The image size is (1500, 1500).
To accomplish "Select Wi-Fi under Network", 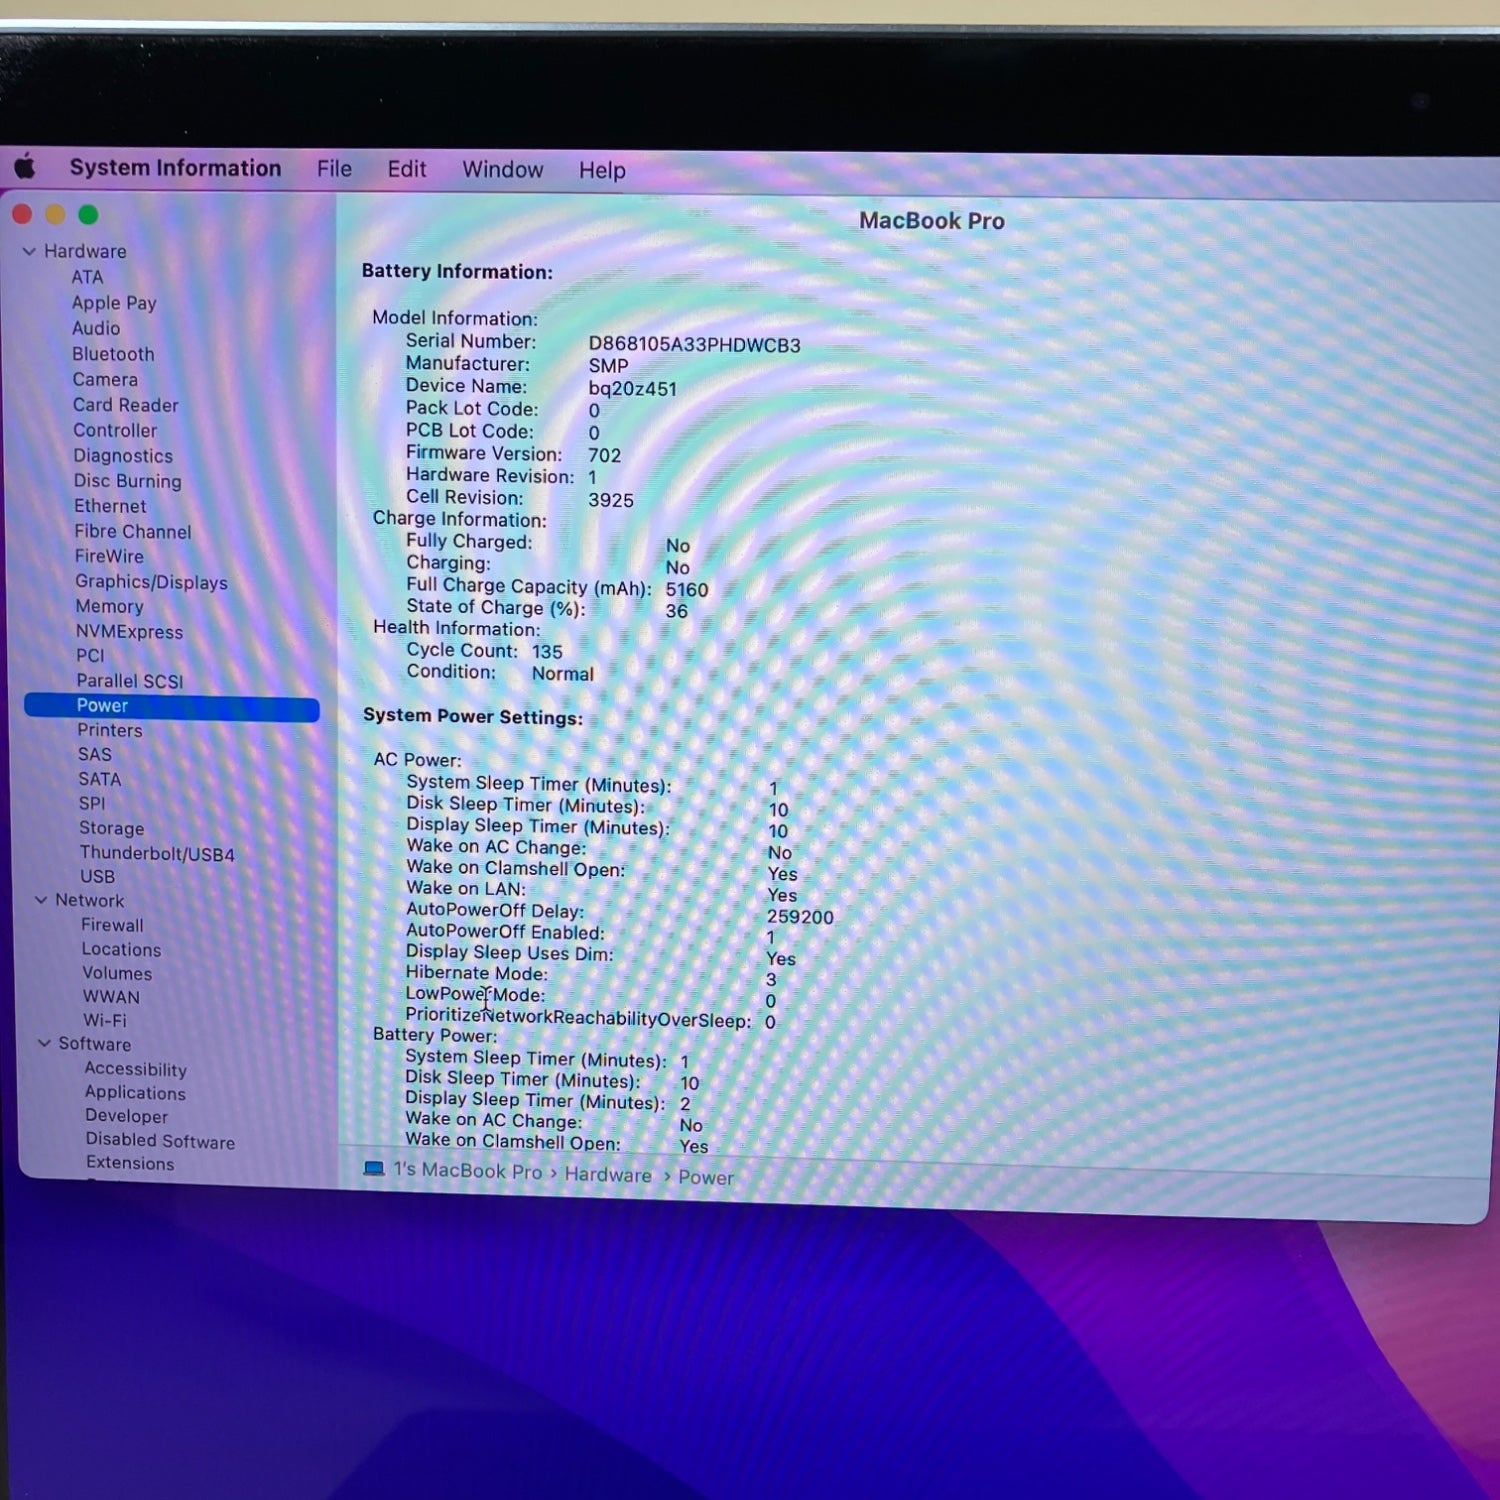I will pyautogui.click(x=105, y=1020).
